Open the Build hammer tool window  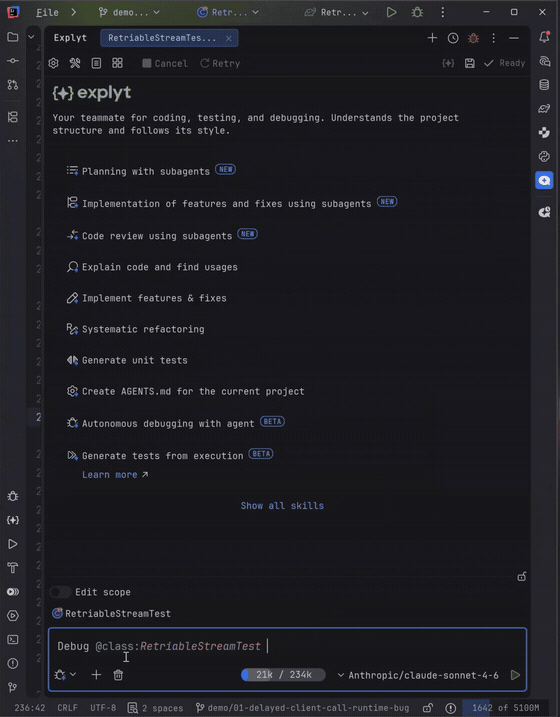point(13,567)
